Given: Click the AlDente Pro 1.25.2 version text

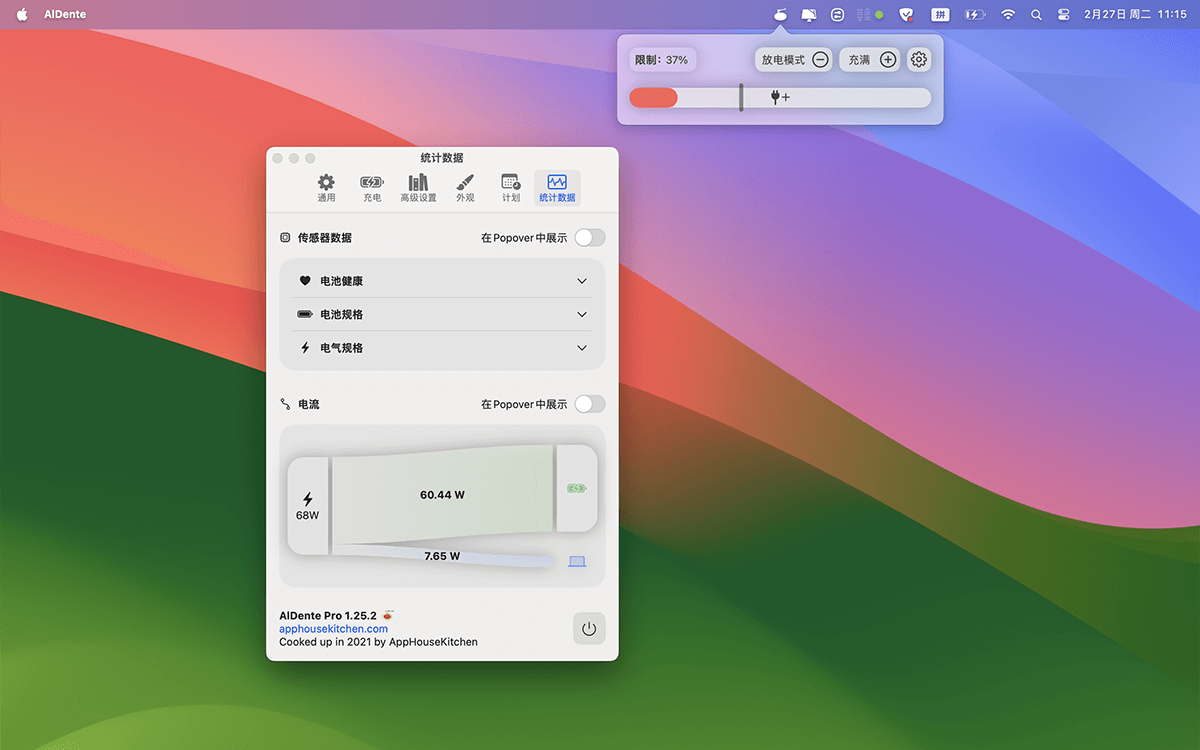Looking at the screenshot, I should tap(328, 615).
